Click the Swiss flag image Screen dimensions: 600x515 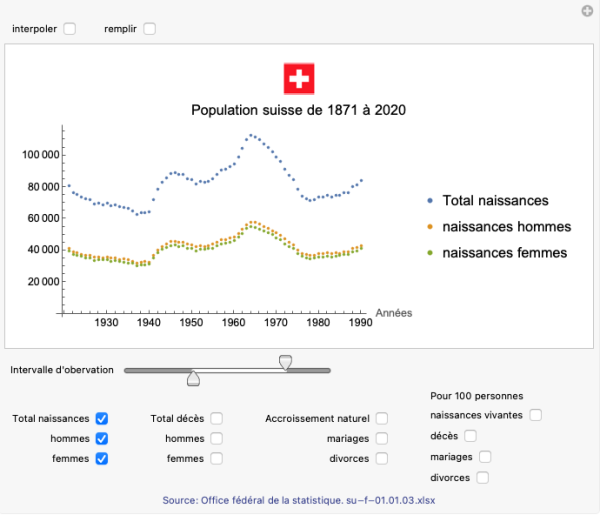coord(299,78)
